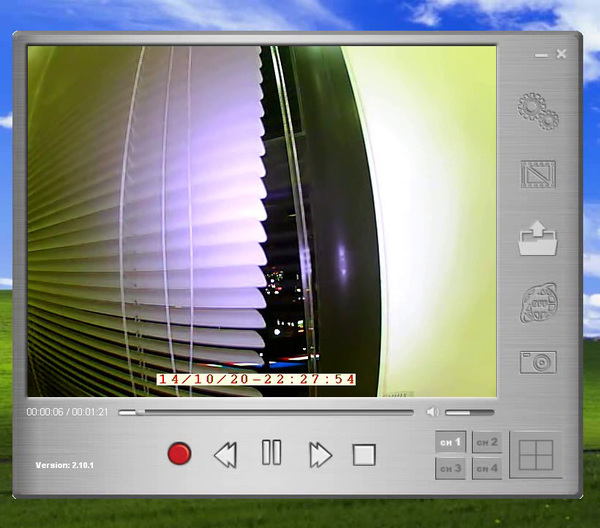Viewport: 600px width, 528px height.
Task: Open file using the upload folder icon
Action: click(537, 239)
